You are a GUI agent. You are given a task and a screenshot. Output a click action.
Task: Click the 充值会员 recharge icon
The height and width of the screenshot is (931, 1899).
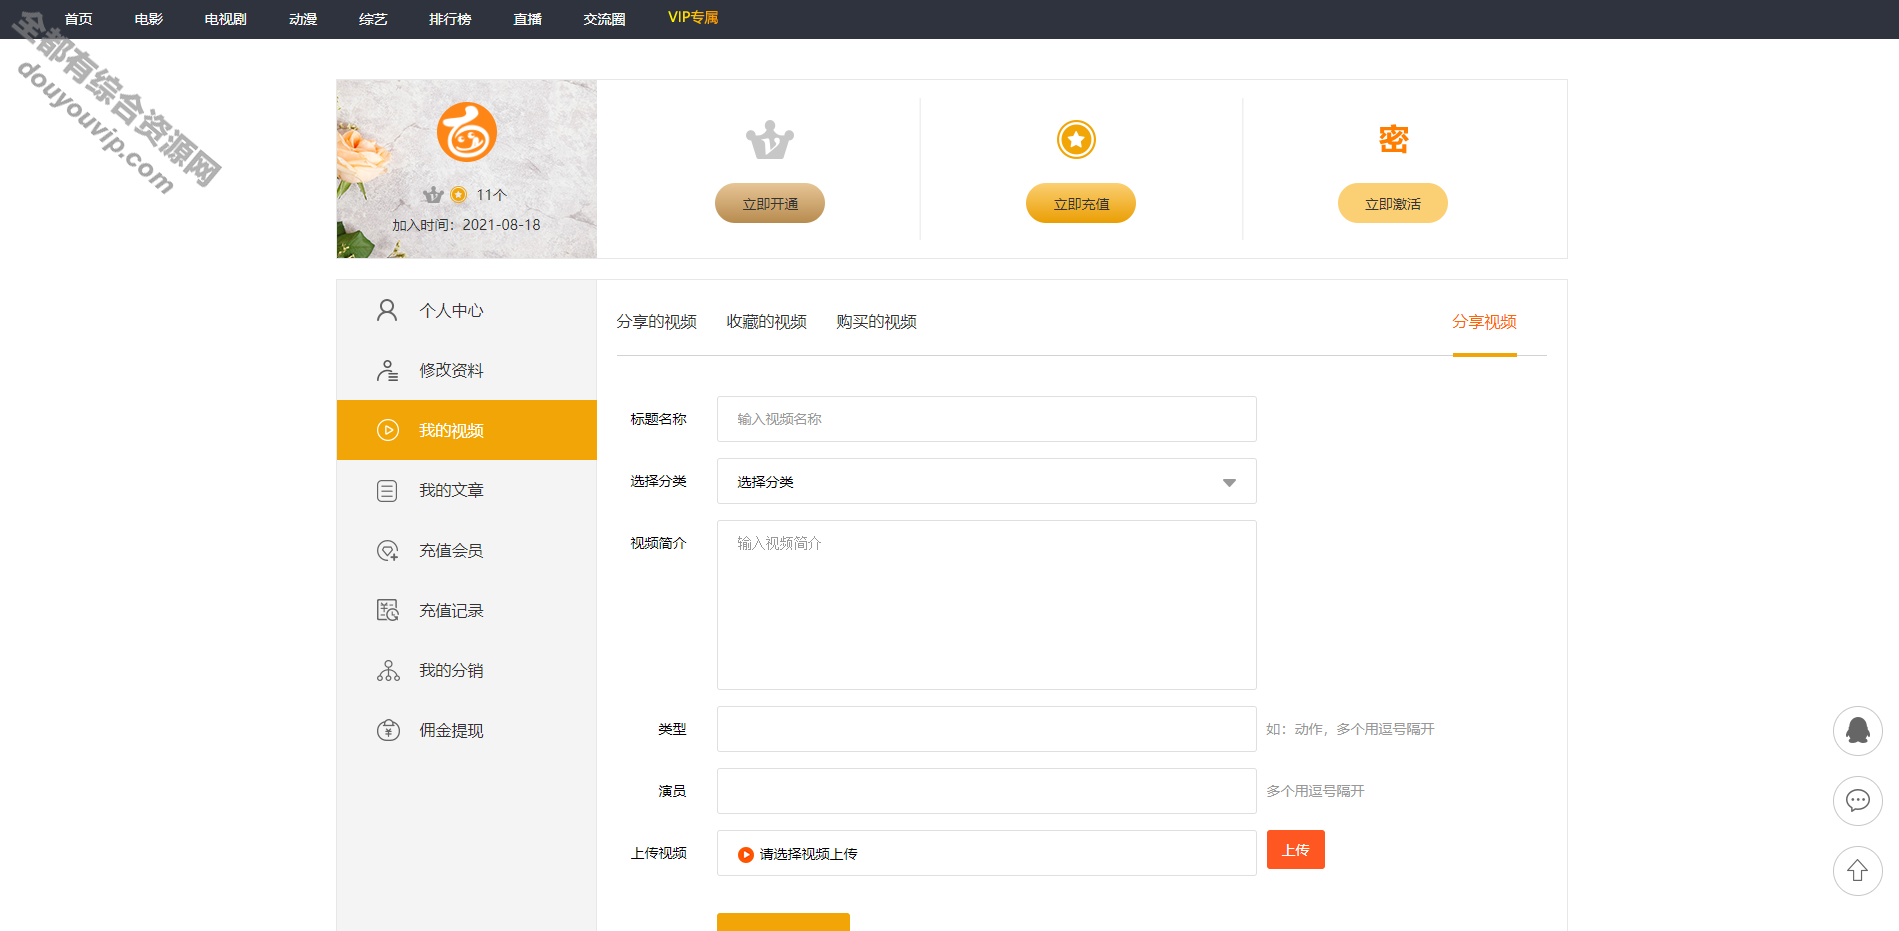click(x=387, y=550)
